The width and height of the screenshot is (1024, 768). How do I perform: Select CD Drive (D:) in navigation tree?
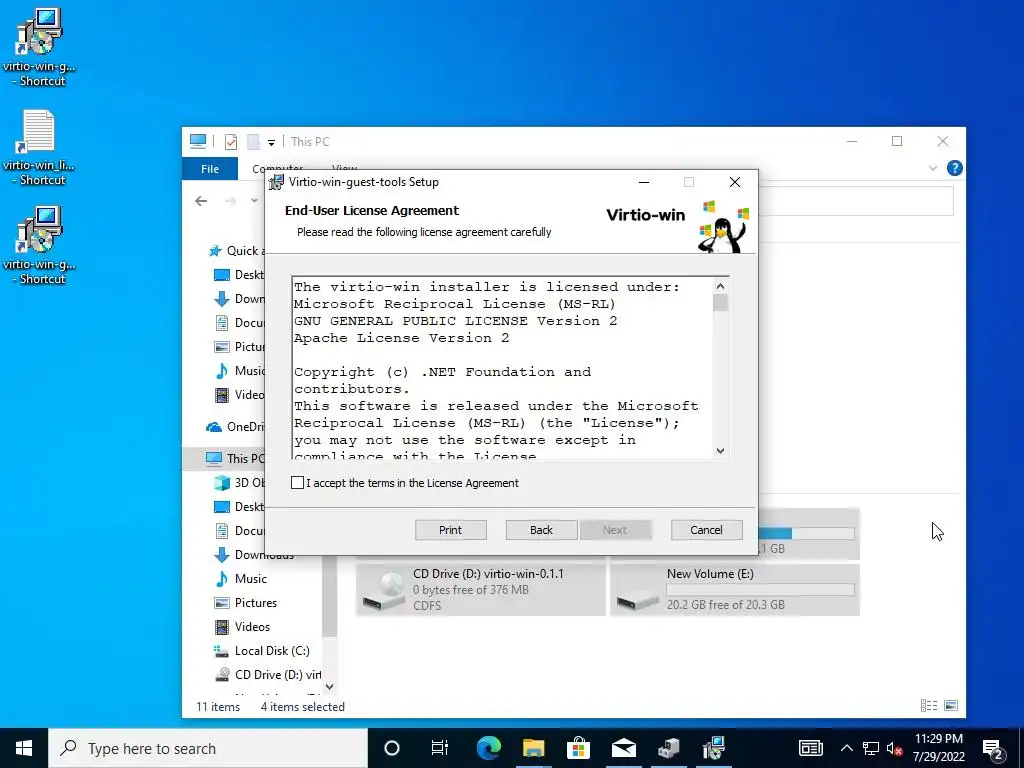click(268, 675)
